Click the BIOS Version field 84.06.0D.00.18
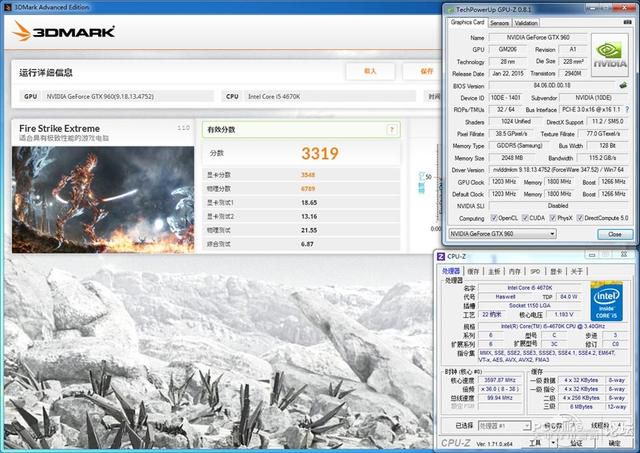The height and width of the screenshot is (453, 640). (552, 85)
